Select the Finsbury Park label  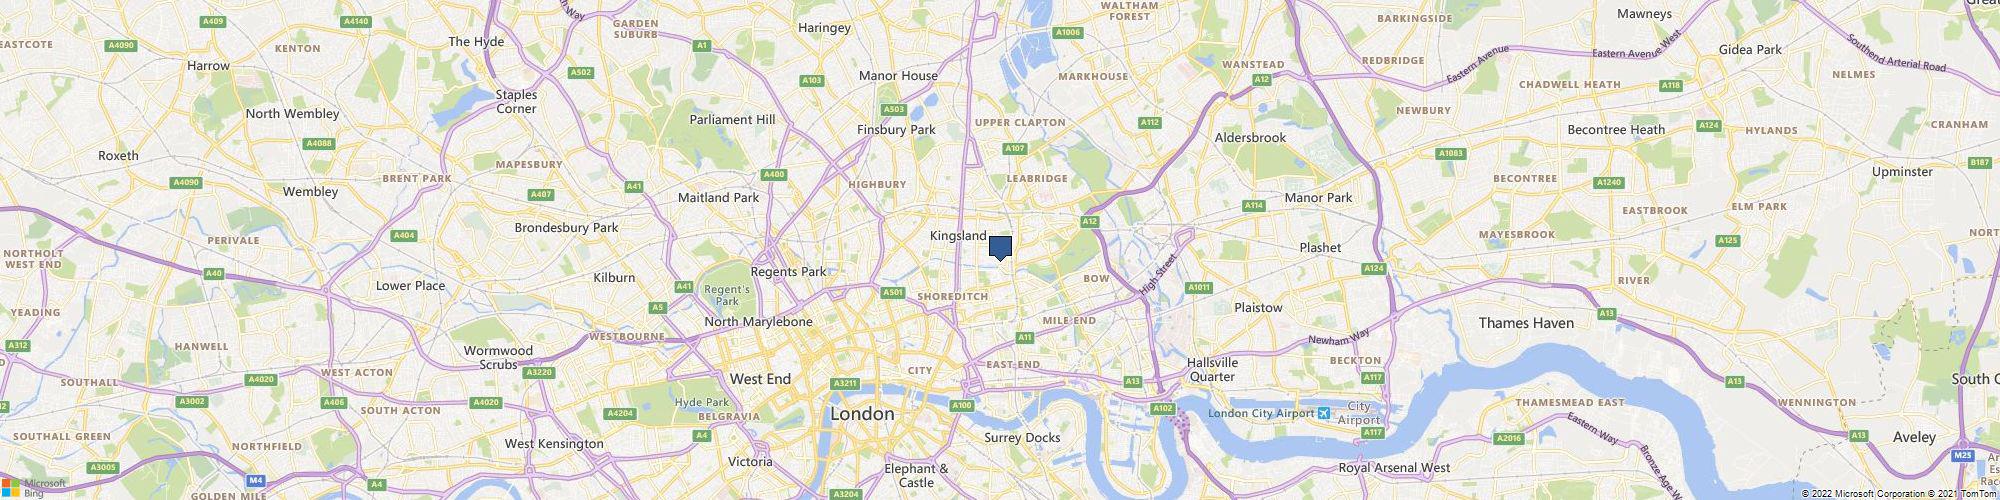[896, 130]
